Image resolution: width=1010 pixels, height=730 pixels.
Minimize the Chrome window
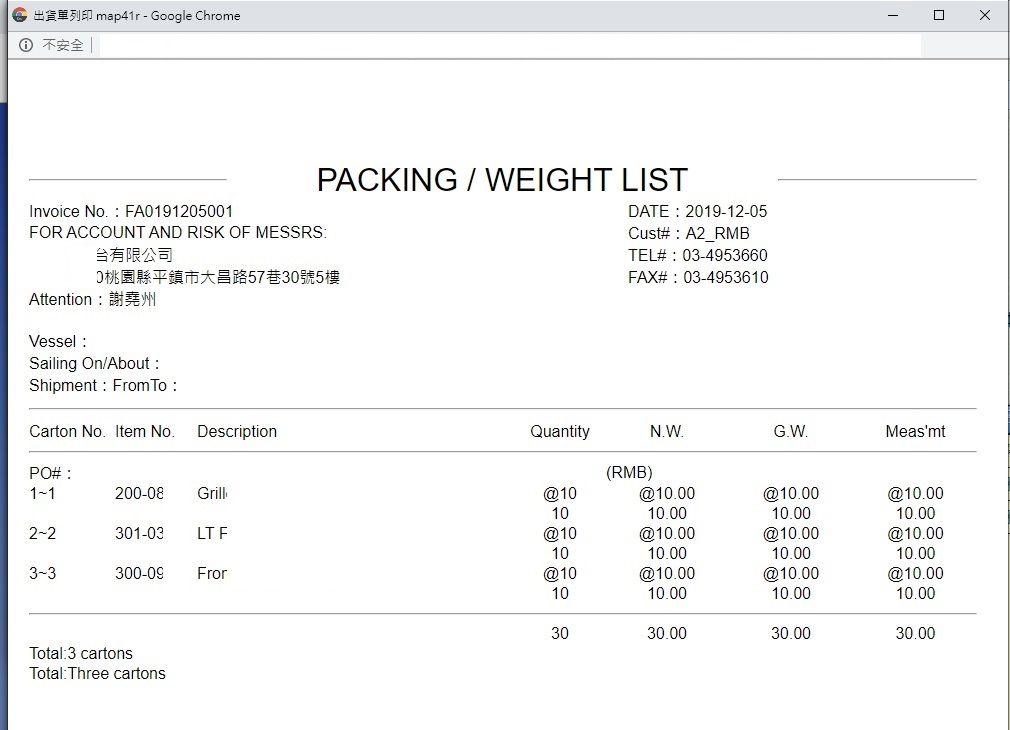893,15
